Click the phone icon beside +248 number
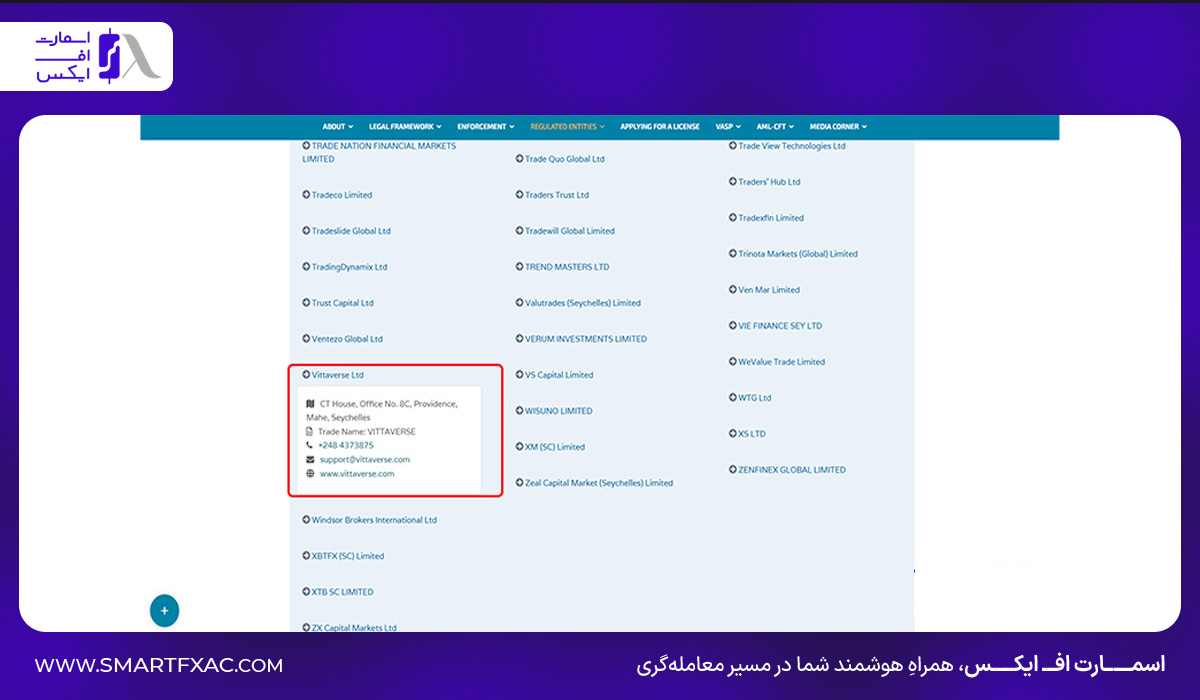 [x=310, y=446]
